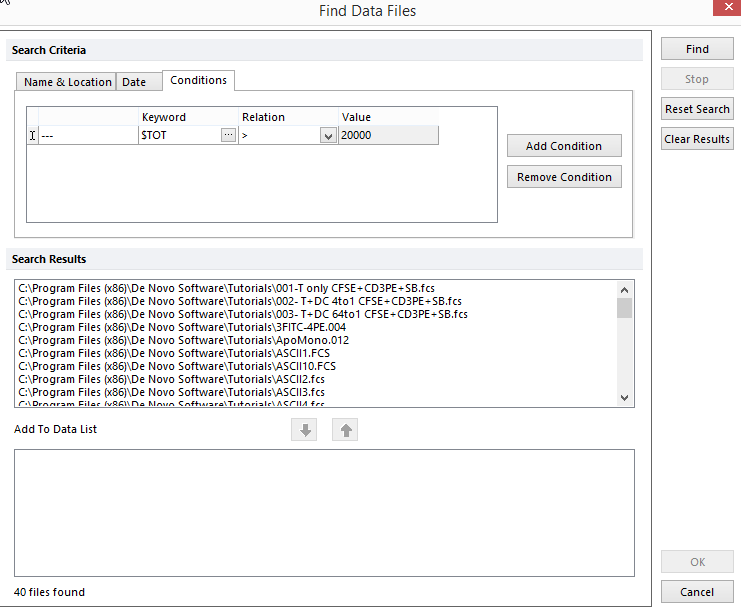This screenshot has height=607, width=741.
Task: Clear the search results
Action: click(697, 139)
